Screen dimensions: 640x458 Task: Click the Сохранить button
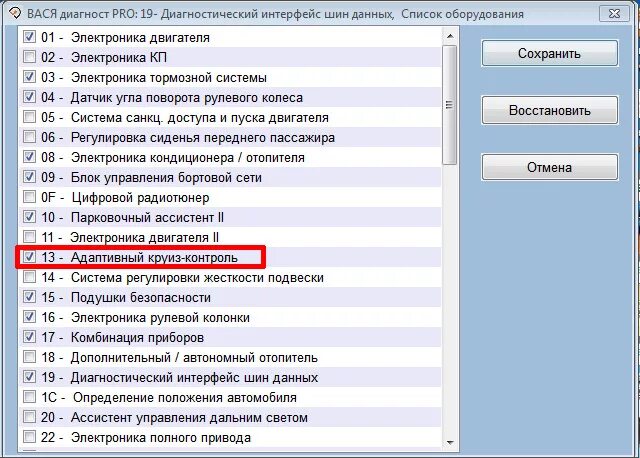click(549, 53)
